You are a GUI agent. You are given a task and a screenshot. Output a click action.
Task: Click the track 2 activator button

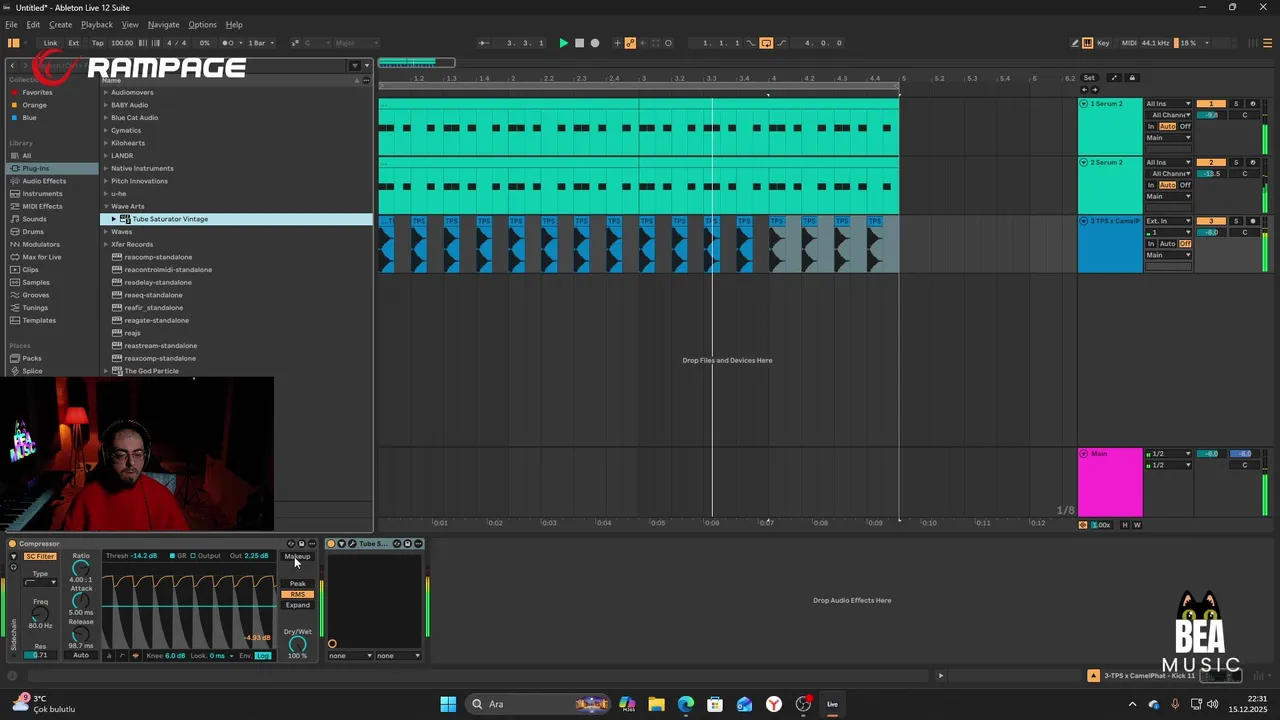pos(1211,162)
